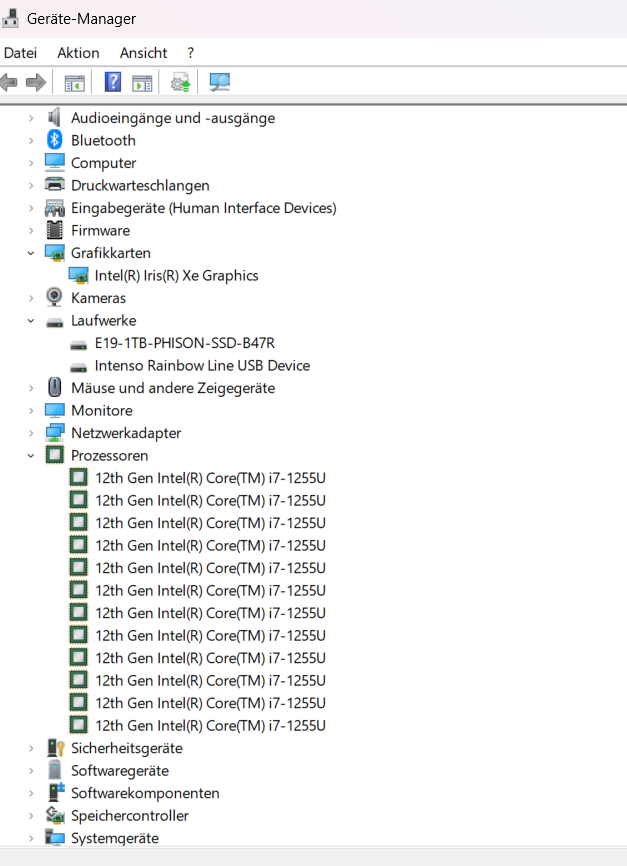Viewport: 627px width, 866px height.
Task: Click the Speichercontroller icon
Action: pyautogui.click(x=55, y=815)
